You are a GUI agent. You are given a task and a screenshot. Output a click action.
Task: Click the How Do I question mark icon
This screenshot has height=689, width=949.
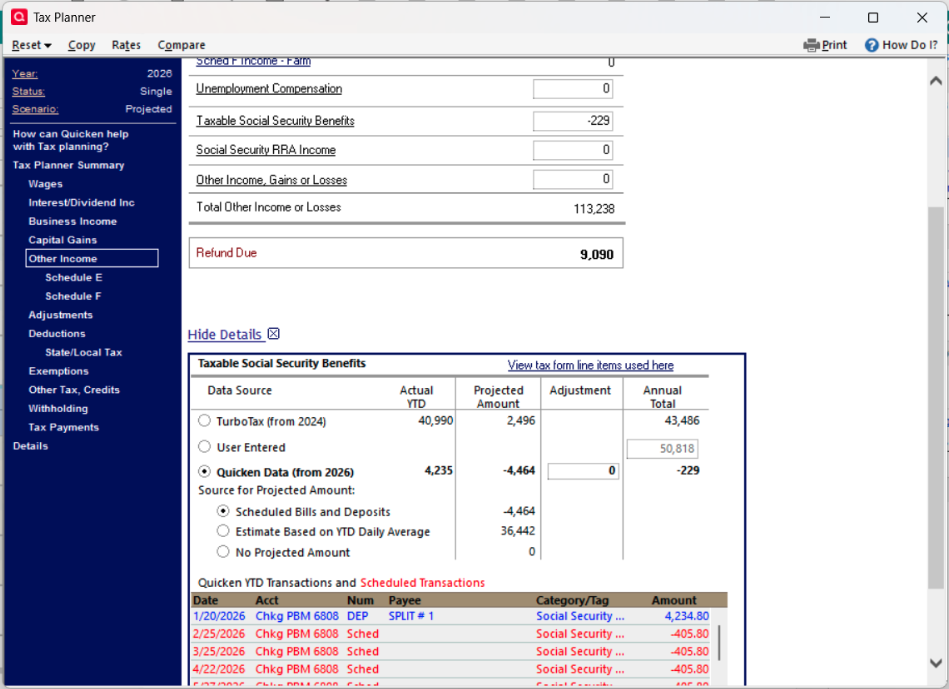[x=871, y=45]
